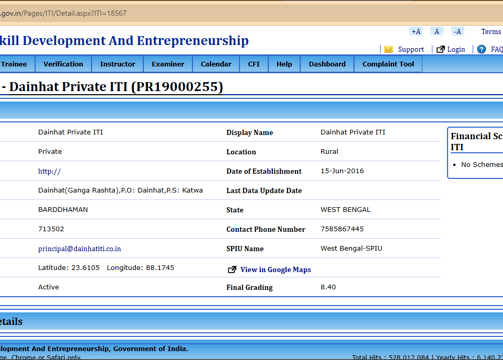Click the Login external-link icon

440,49
